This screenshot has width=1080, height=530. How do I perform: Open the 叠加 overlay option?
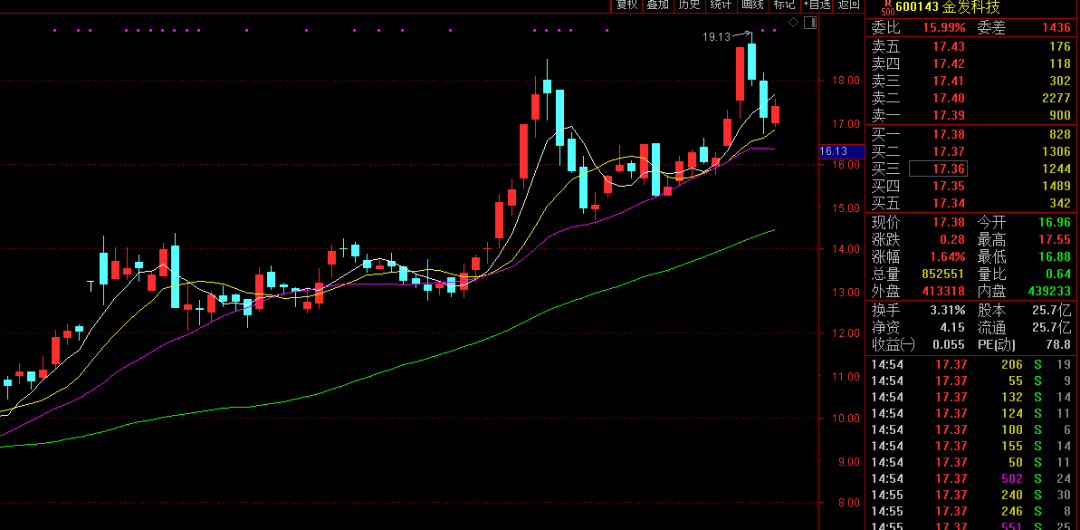pos(657,5)
